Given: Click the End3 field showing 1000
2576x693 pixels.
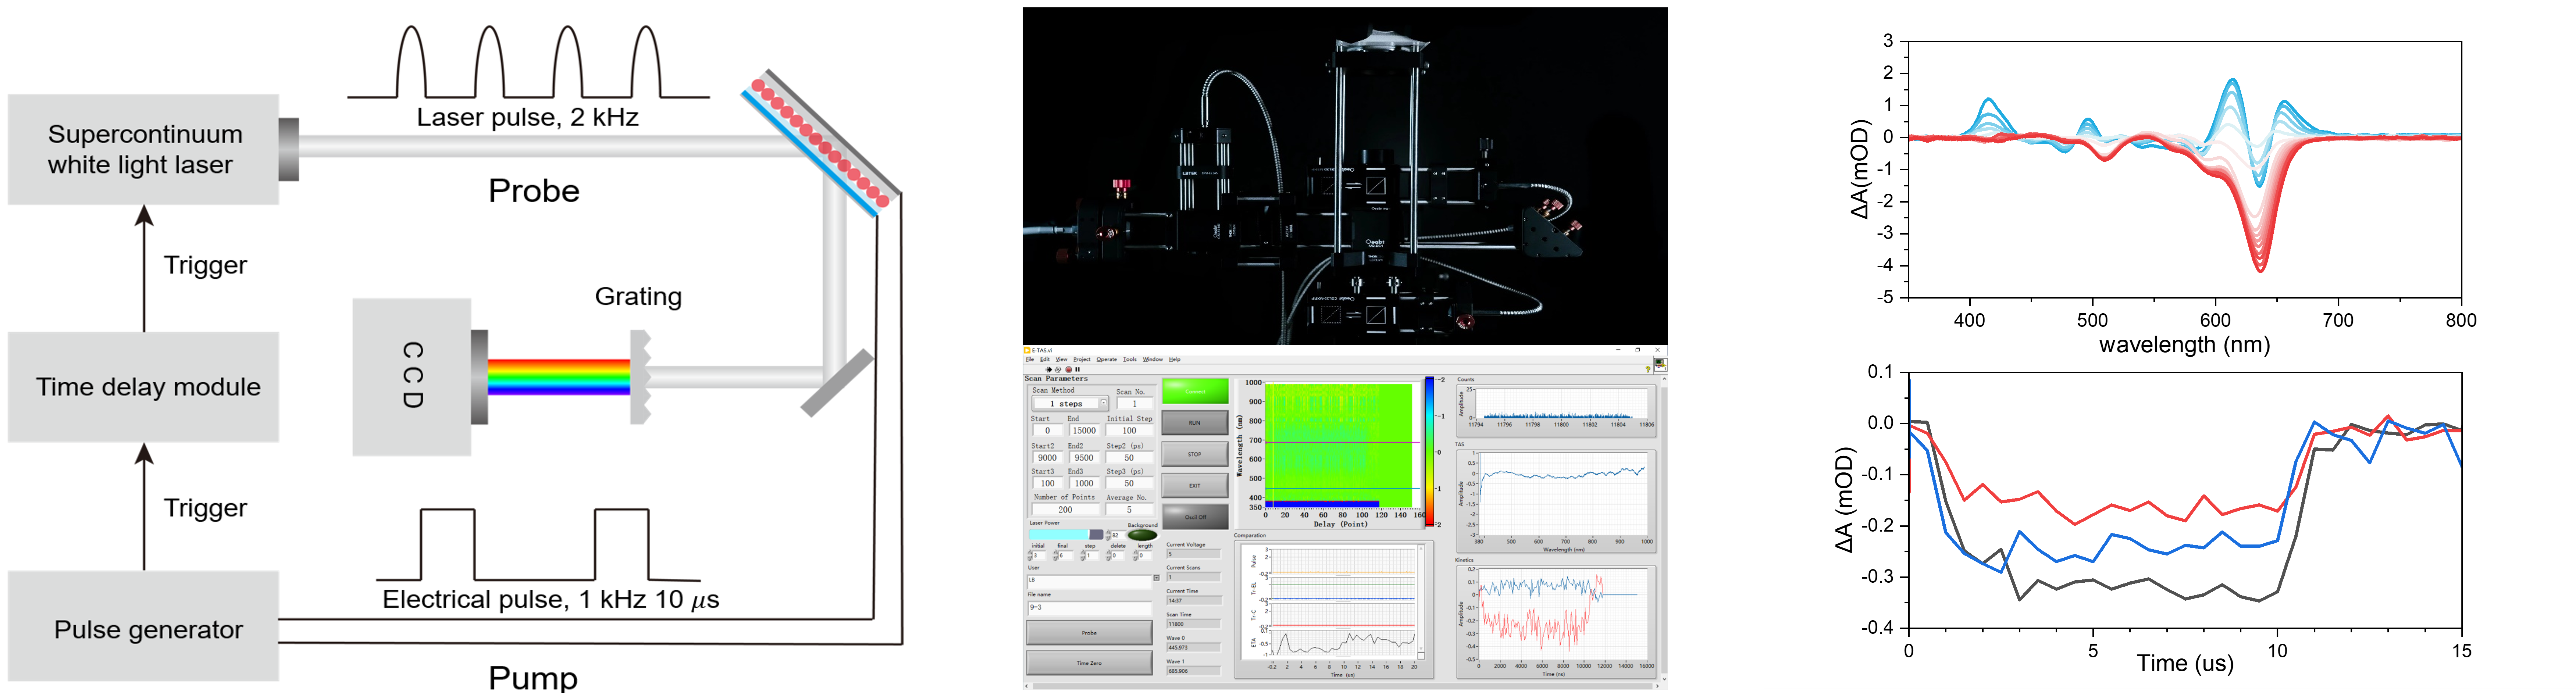Looking at the screenshot, I should pos(1084,483).
